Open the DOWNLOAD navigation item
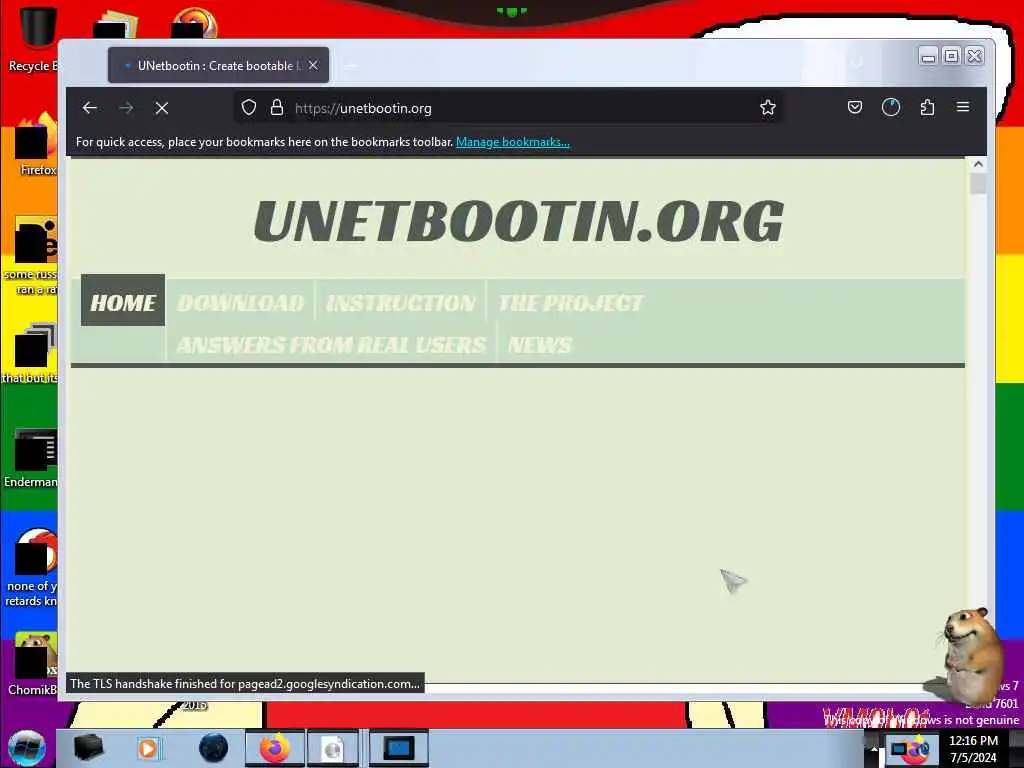1024x768 pixels. tap(240, 302)
